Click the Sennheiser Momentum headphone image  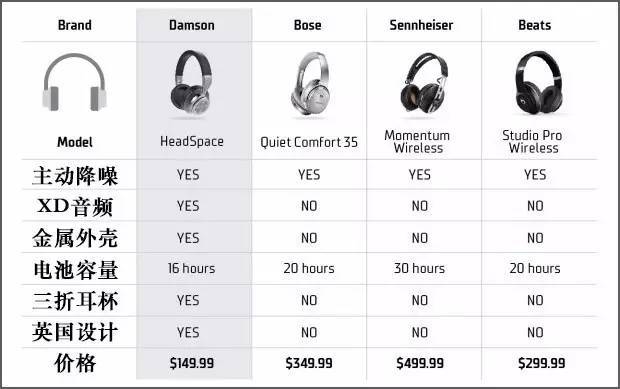click(424, 83)
